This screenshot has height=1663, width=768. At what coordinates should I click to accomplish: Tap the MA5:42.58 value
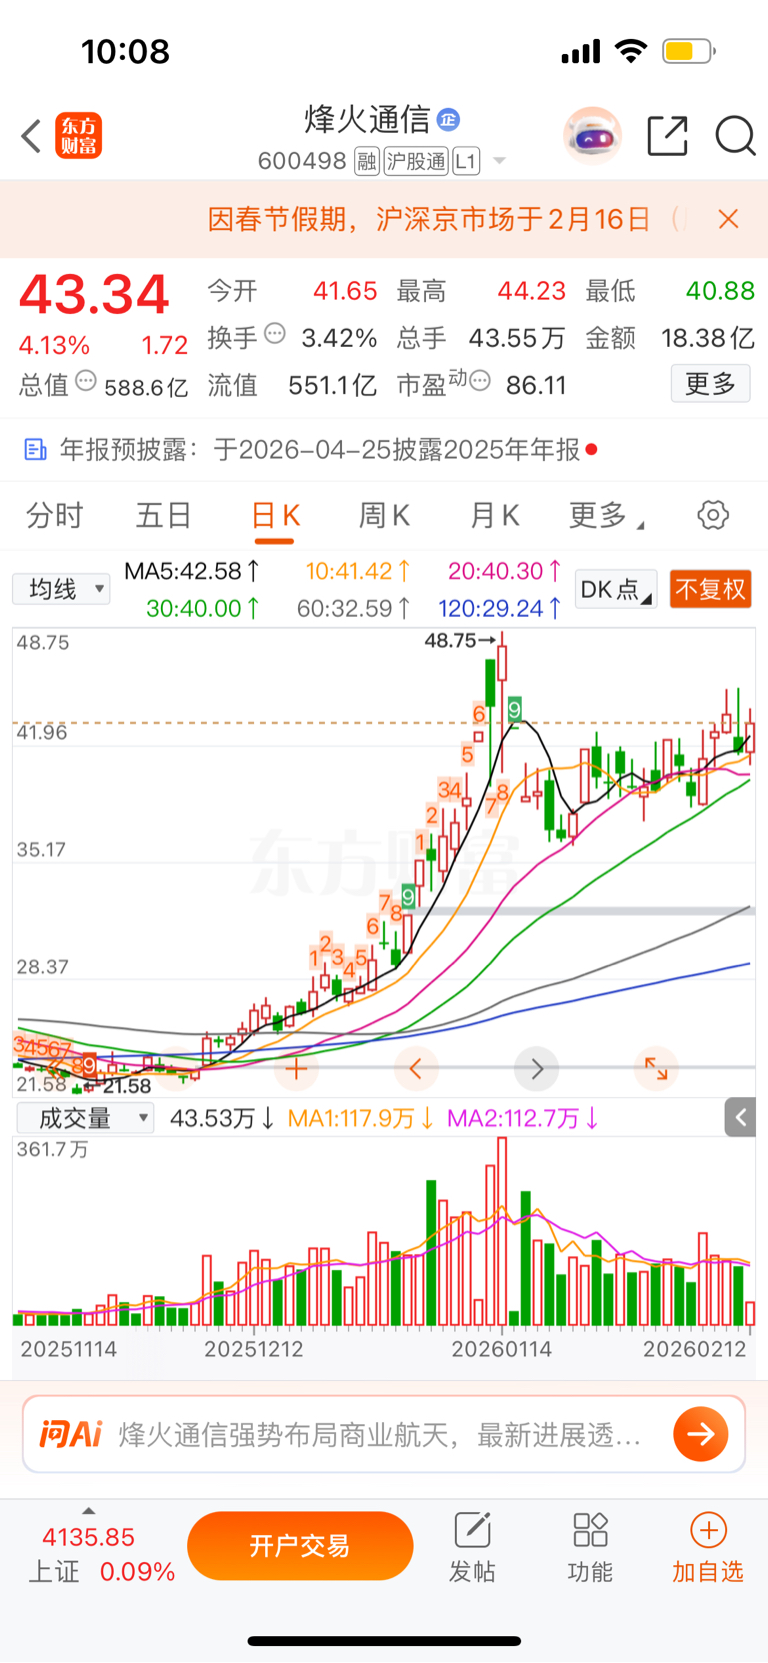click(x=192, y=571)
